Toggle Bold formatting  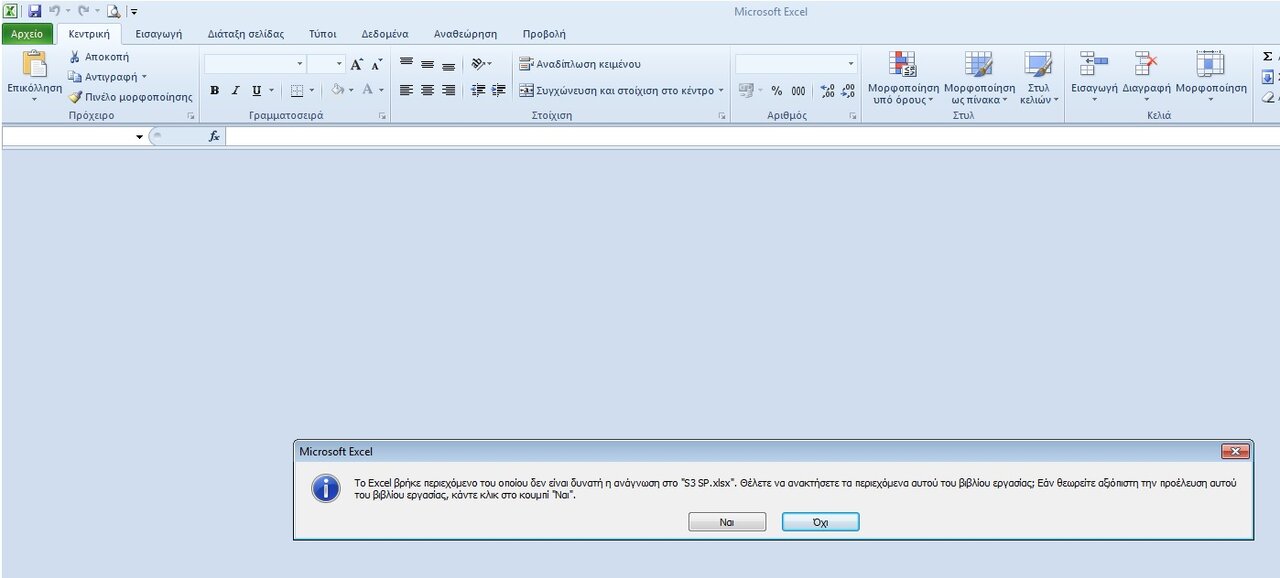[214, 90]
